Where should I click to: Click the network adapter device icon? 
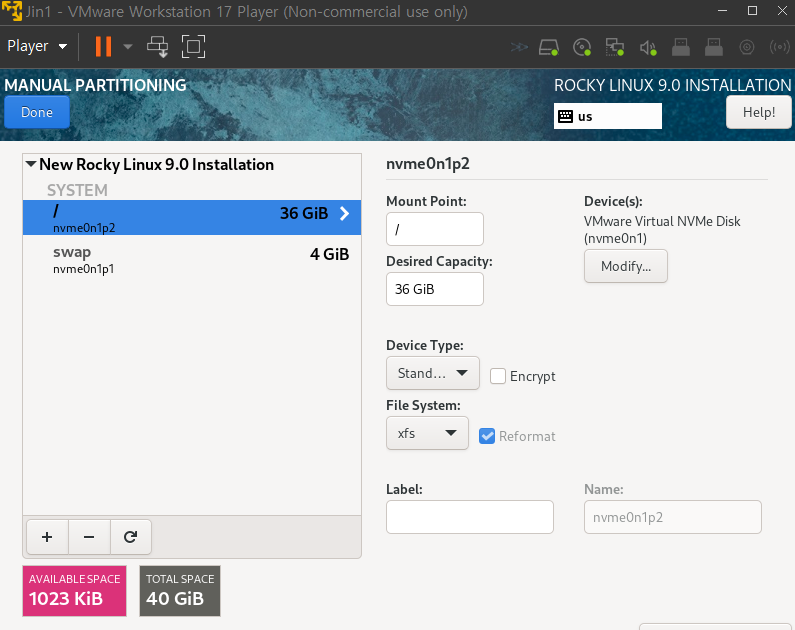pos(615,48)
